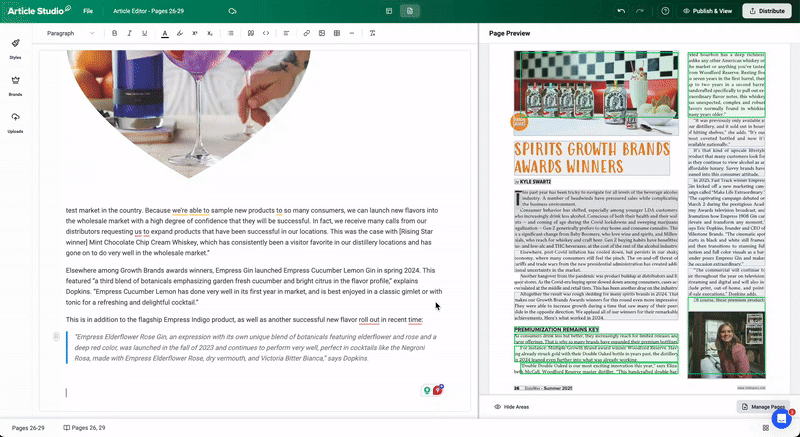Click the blockquote icon
800x437 pixels.
click(x=250, y=33)
